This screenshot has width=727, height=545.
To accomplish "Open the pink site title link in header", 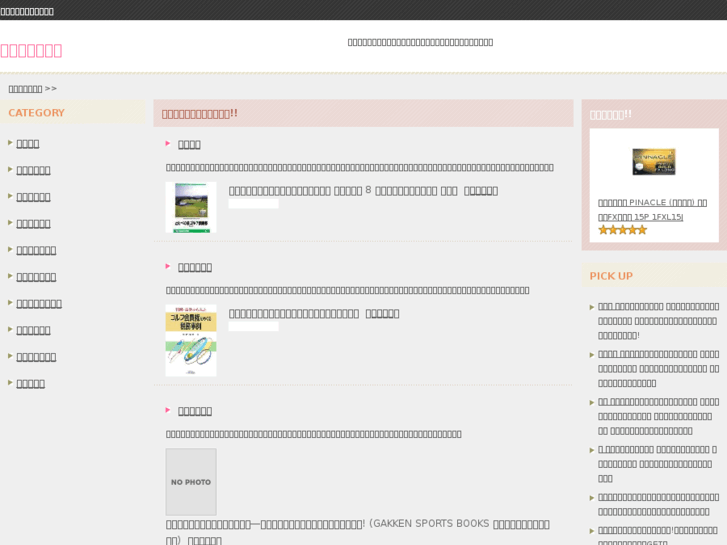I will 31,51.
